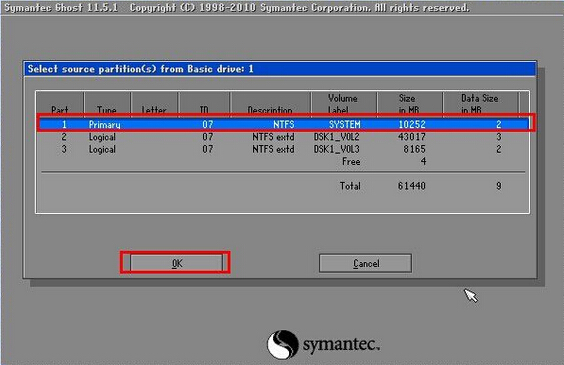Click the Data Size in MB header
This screenshot has height=365, width=564.
click(480, 105)
